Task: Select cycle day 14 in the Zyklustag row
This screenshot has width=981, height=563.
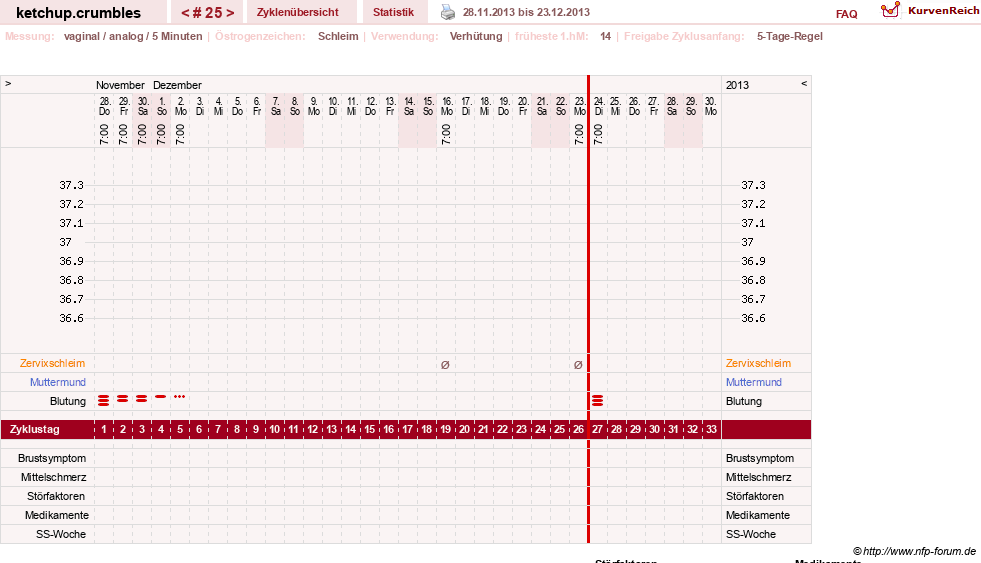Action: tap(350, 429)
